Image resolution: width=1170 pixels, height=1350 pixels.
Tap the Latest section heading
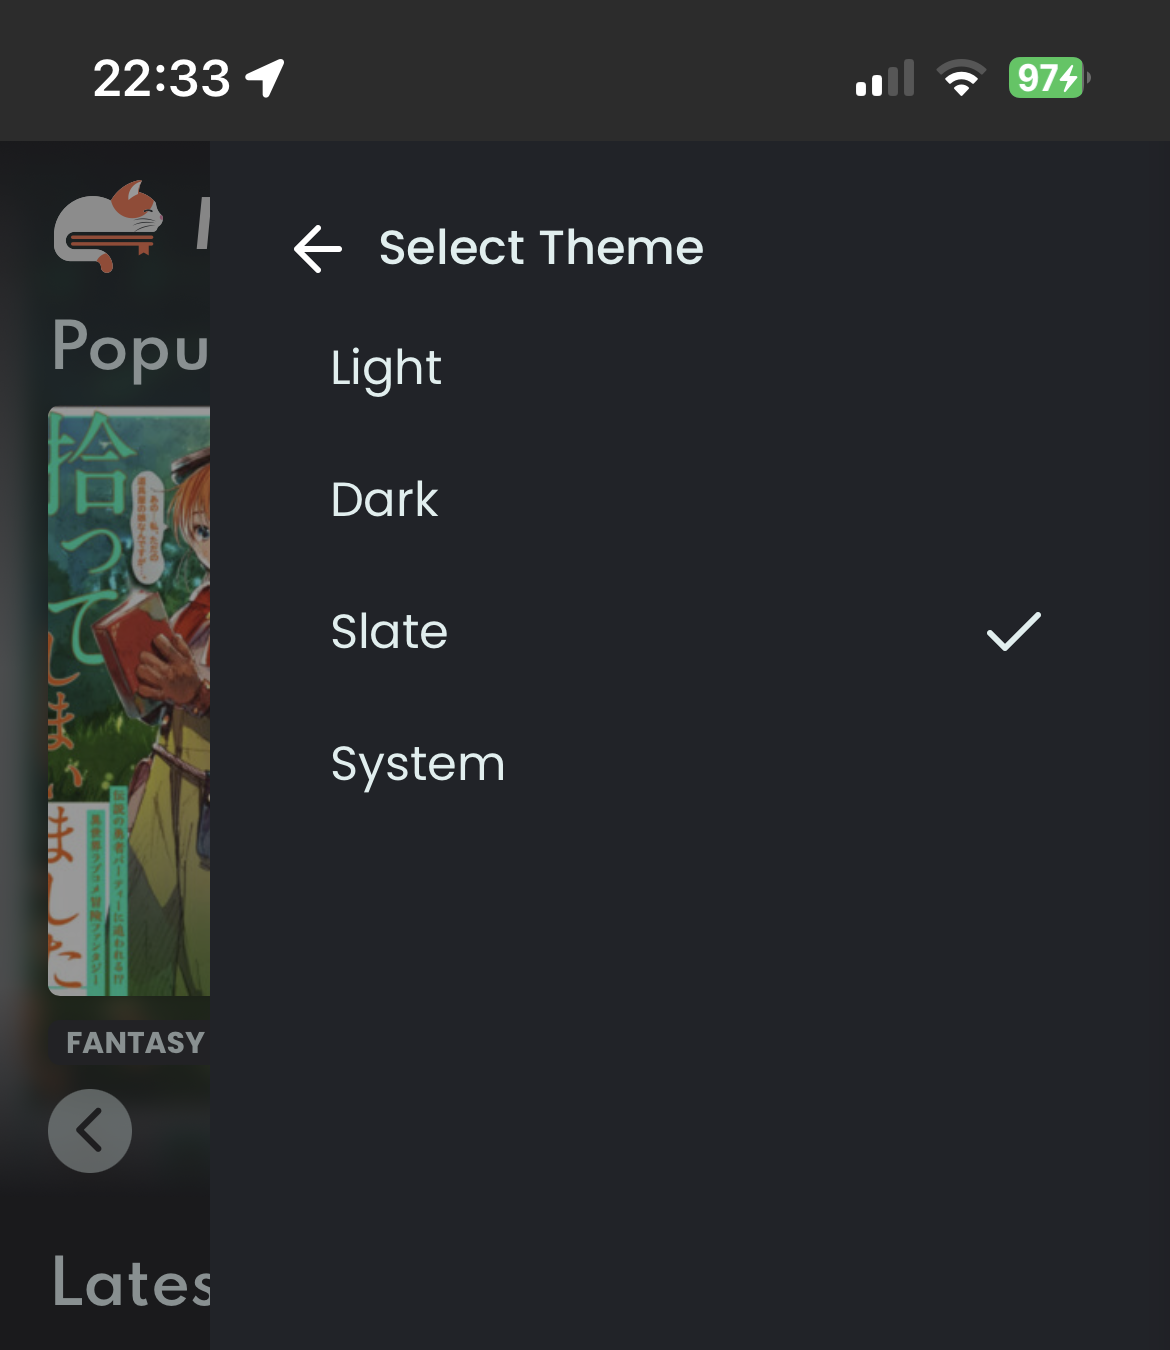tap(131, 1282)
